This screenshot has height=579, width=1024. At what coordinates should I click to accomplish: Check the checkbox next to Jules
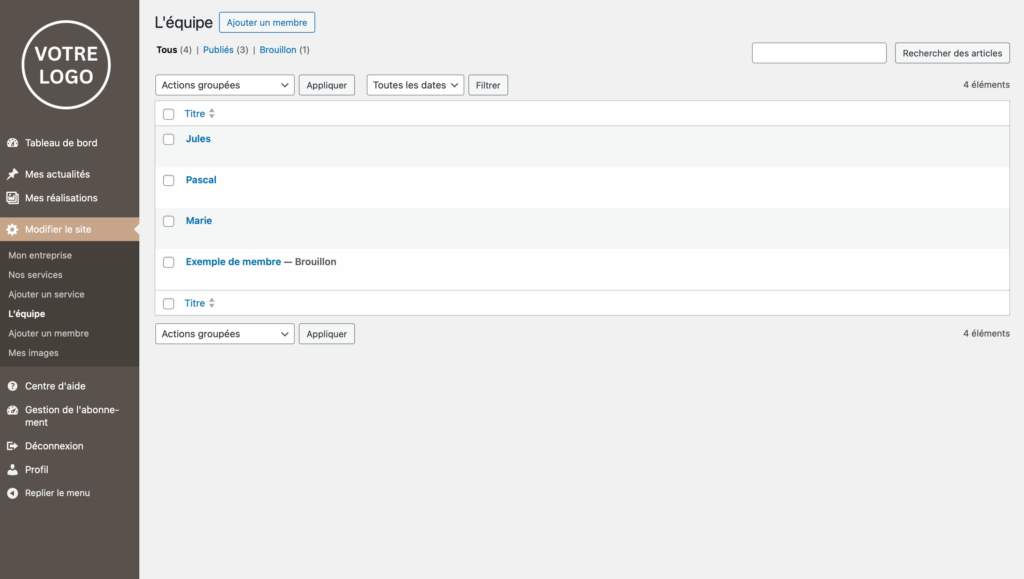point(169,140)
